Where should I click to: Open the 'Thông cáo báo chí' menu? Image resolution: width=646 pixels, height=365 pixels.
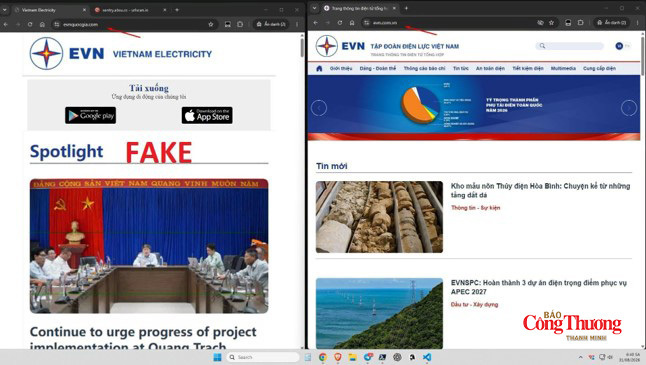point(424,68)
